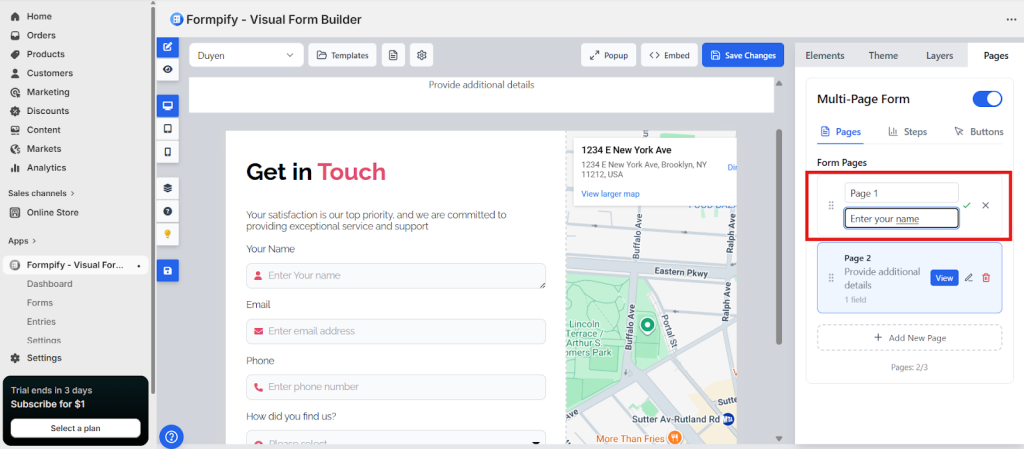
Task: Switch to the Theme tab
Action: point(882,56)
